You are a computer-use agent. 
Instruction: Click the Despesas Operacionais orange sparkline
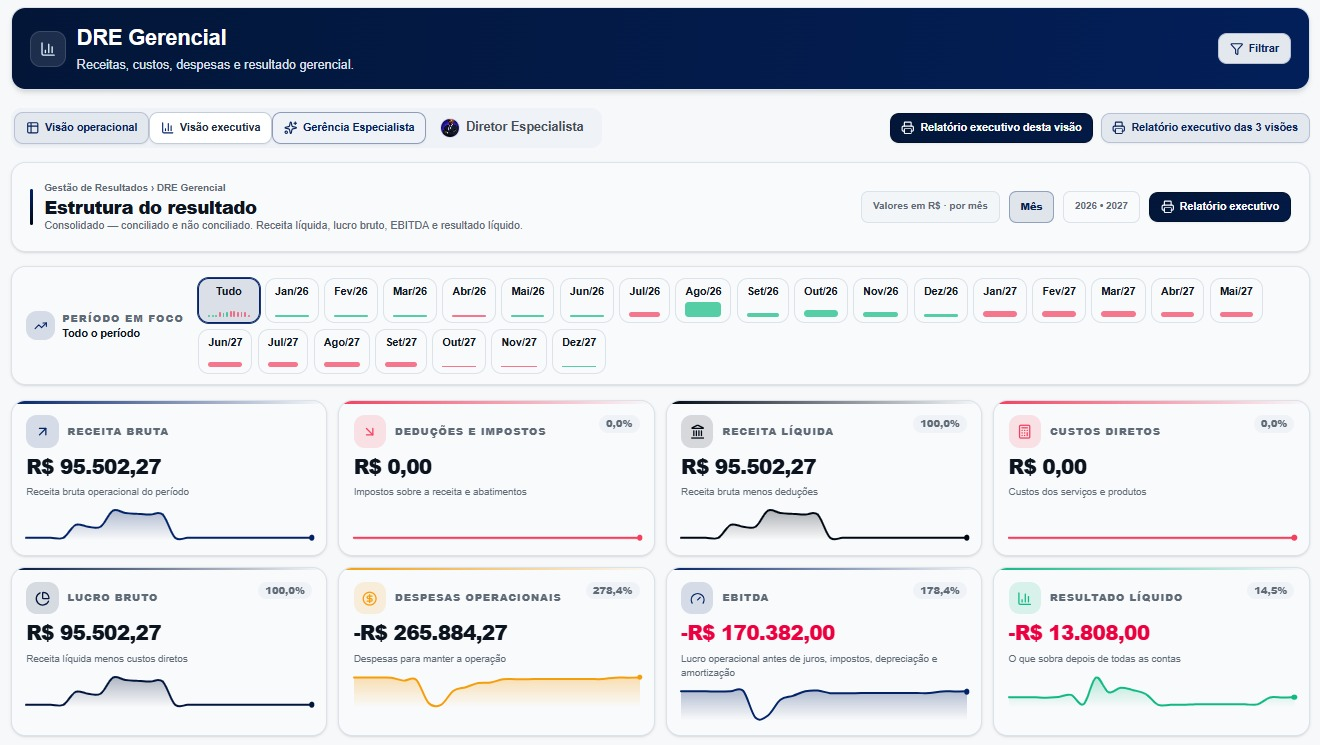tap(497, 691)
